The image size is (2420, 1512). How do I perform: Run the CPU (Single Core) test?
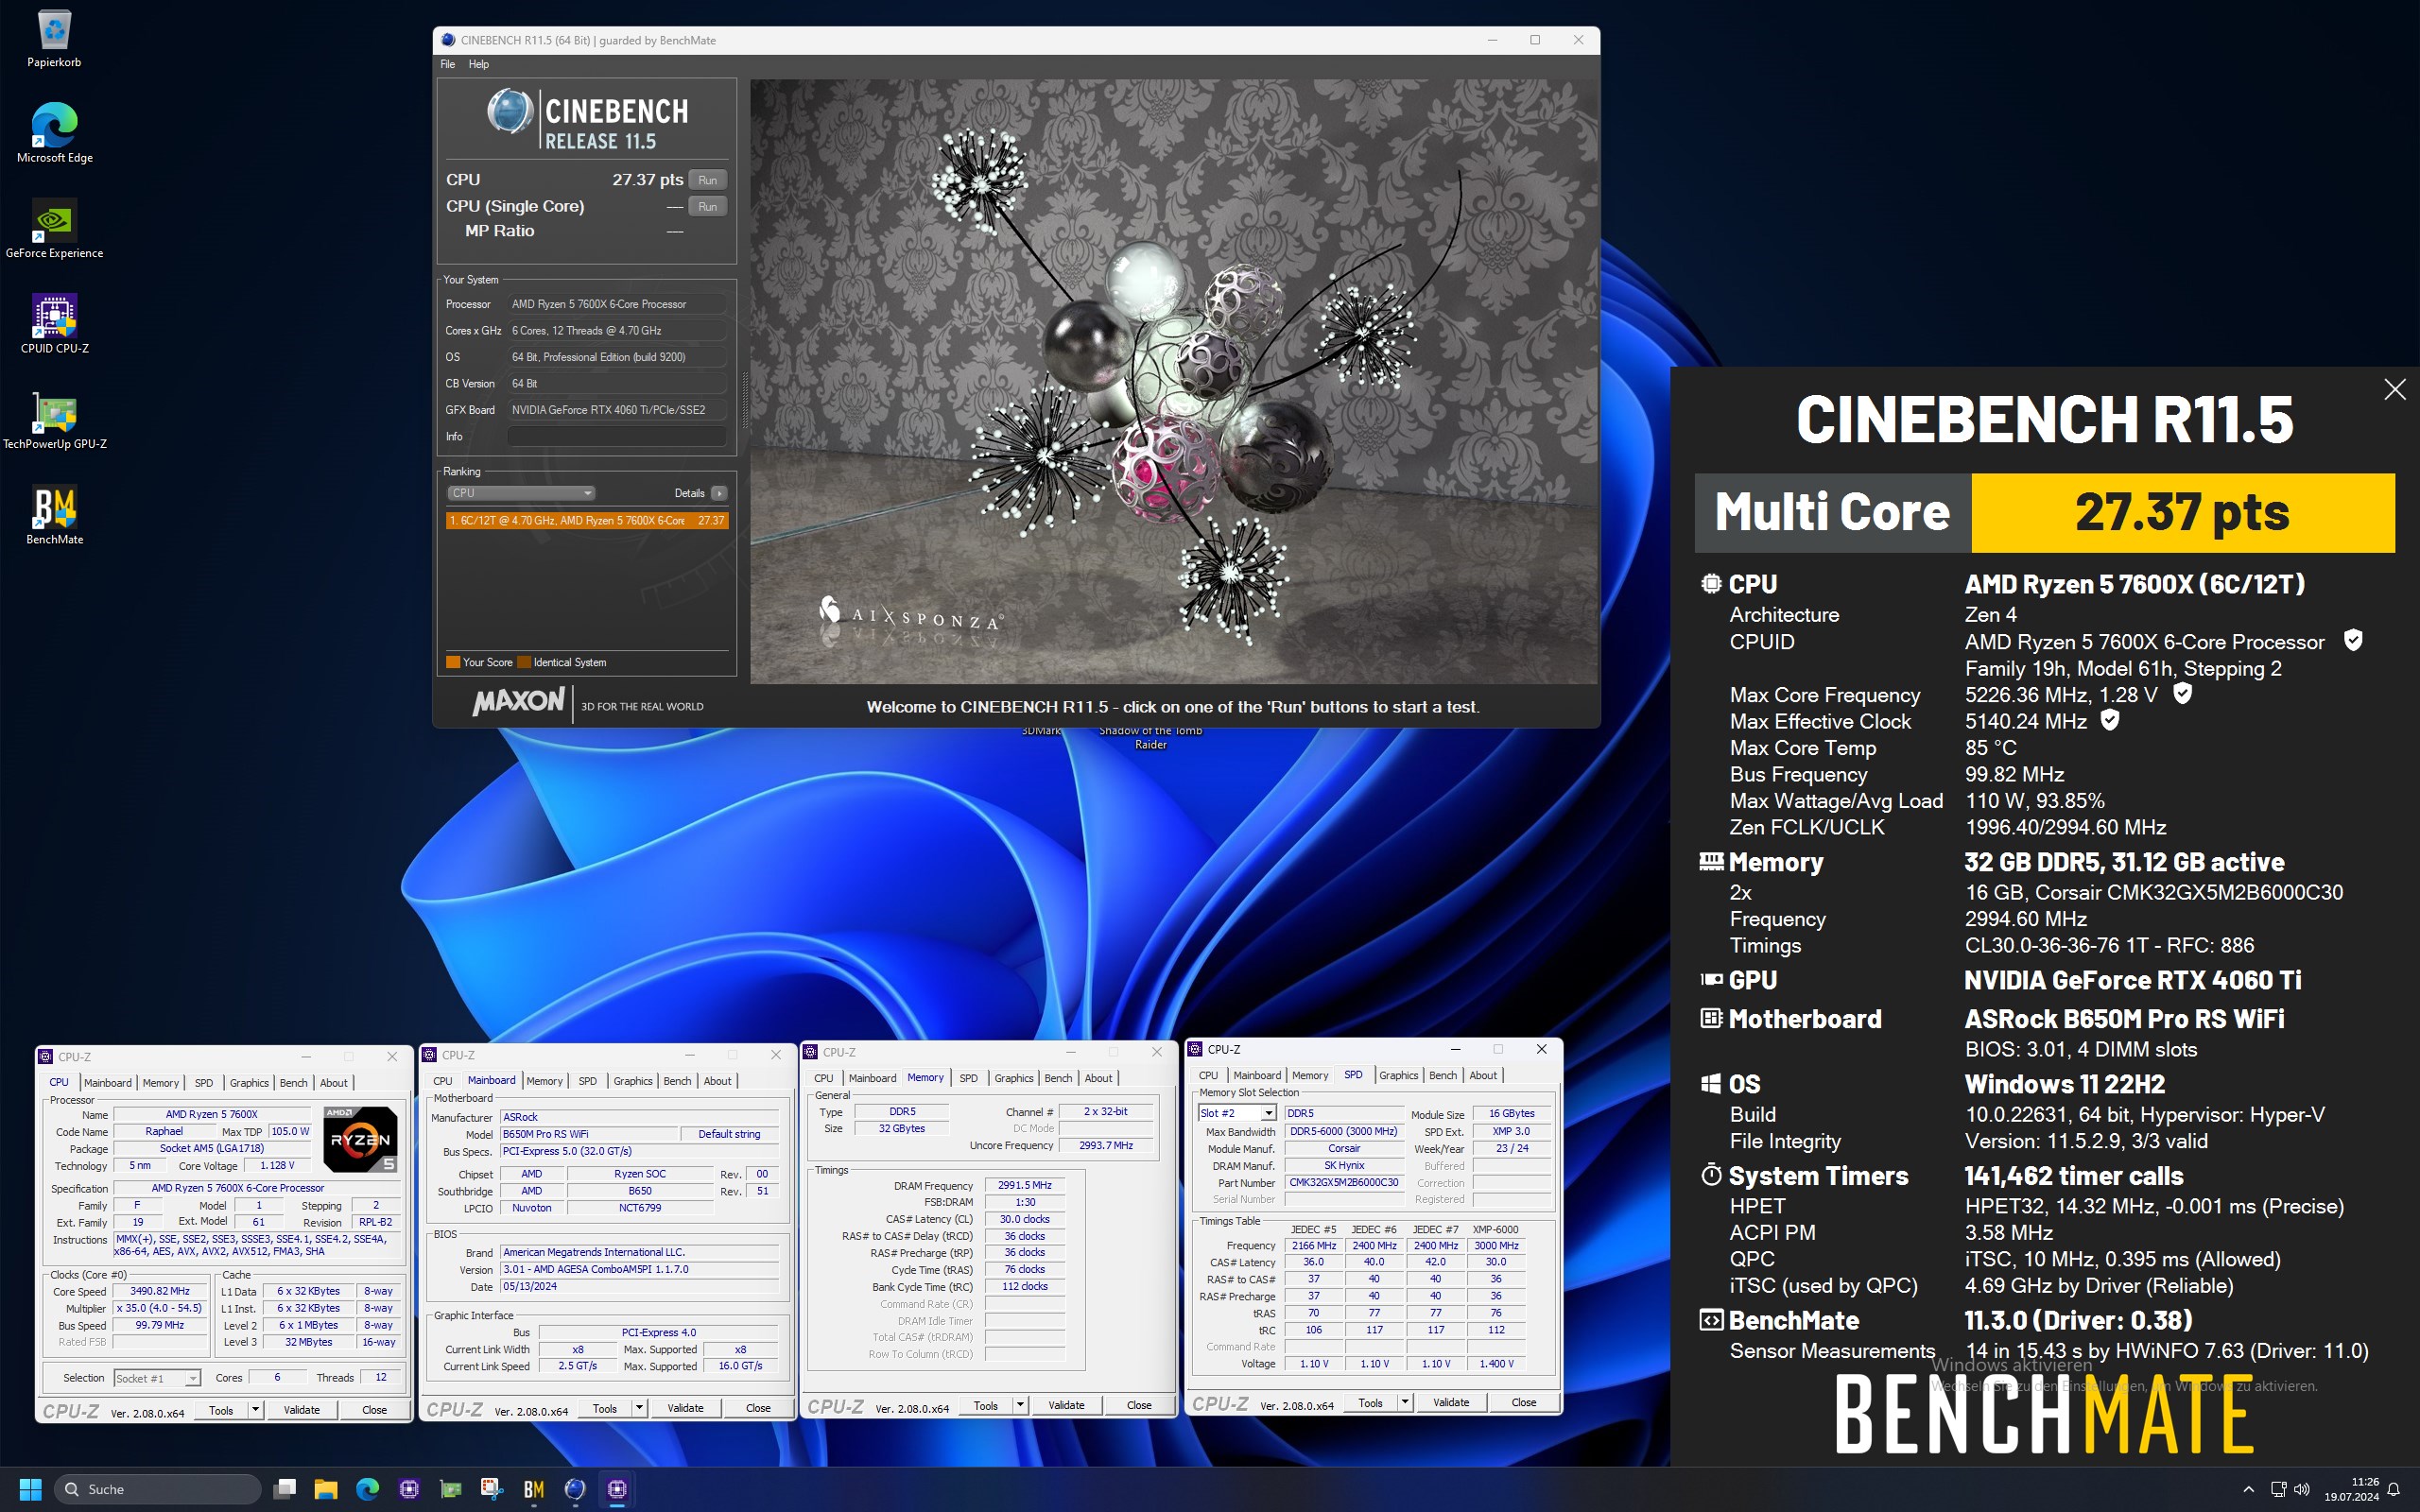708,207
